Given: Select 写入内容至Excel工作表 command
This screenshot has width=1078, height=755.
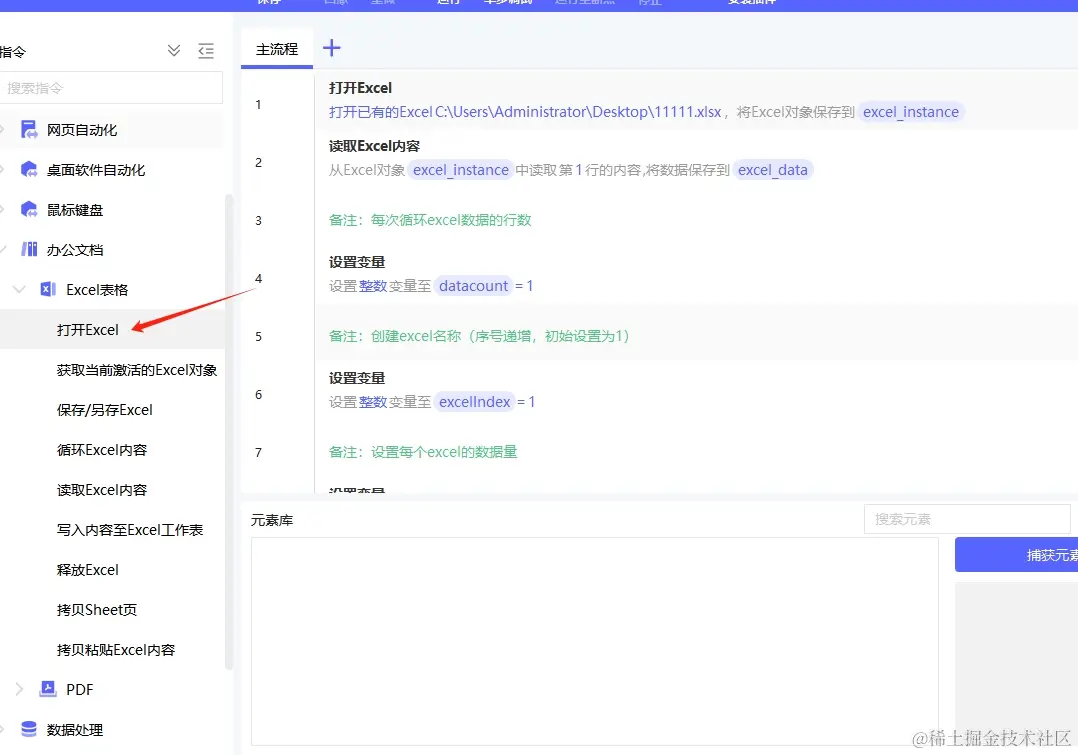Looking at the screenshot, I should coord(130,529).
